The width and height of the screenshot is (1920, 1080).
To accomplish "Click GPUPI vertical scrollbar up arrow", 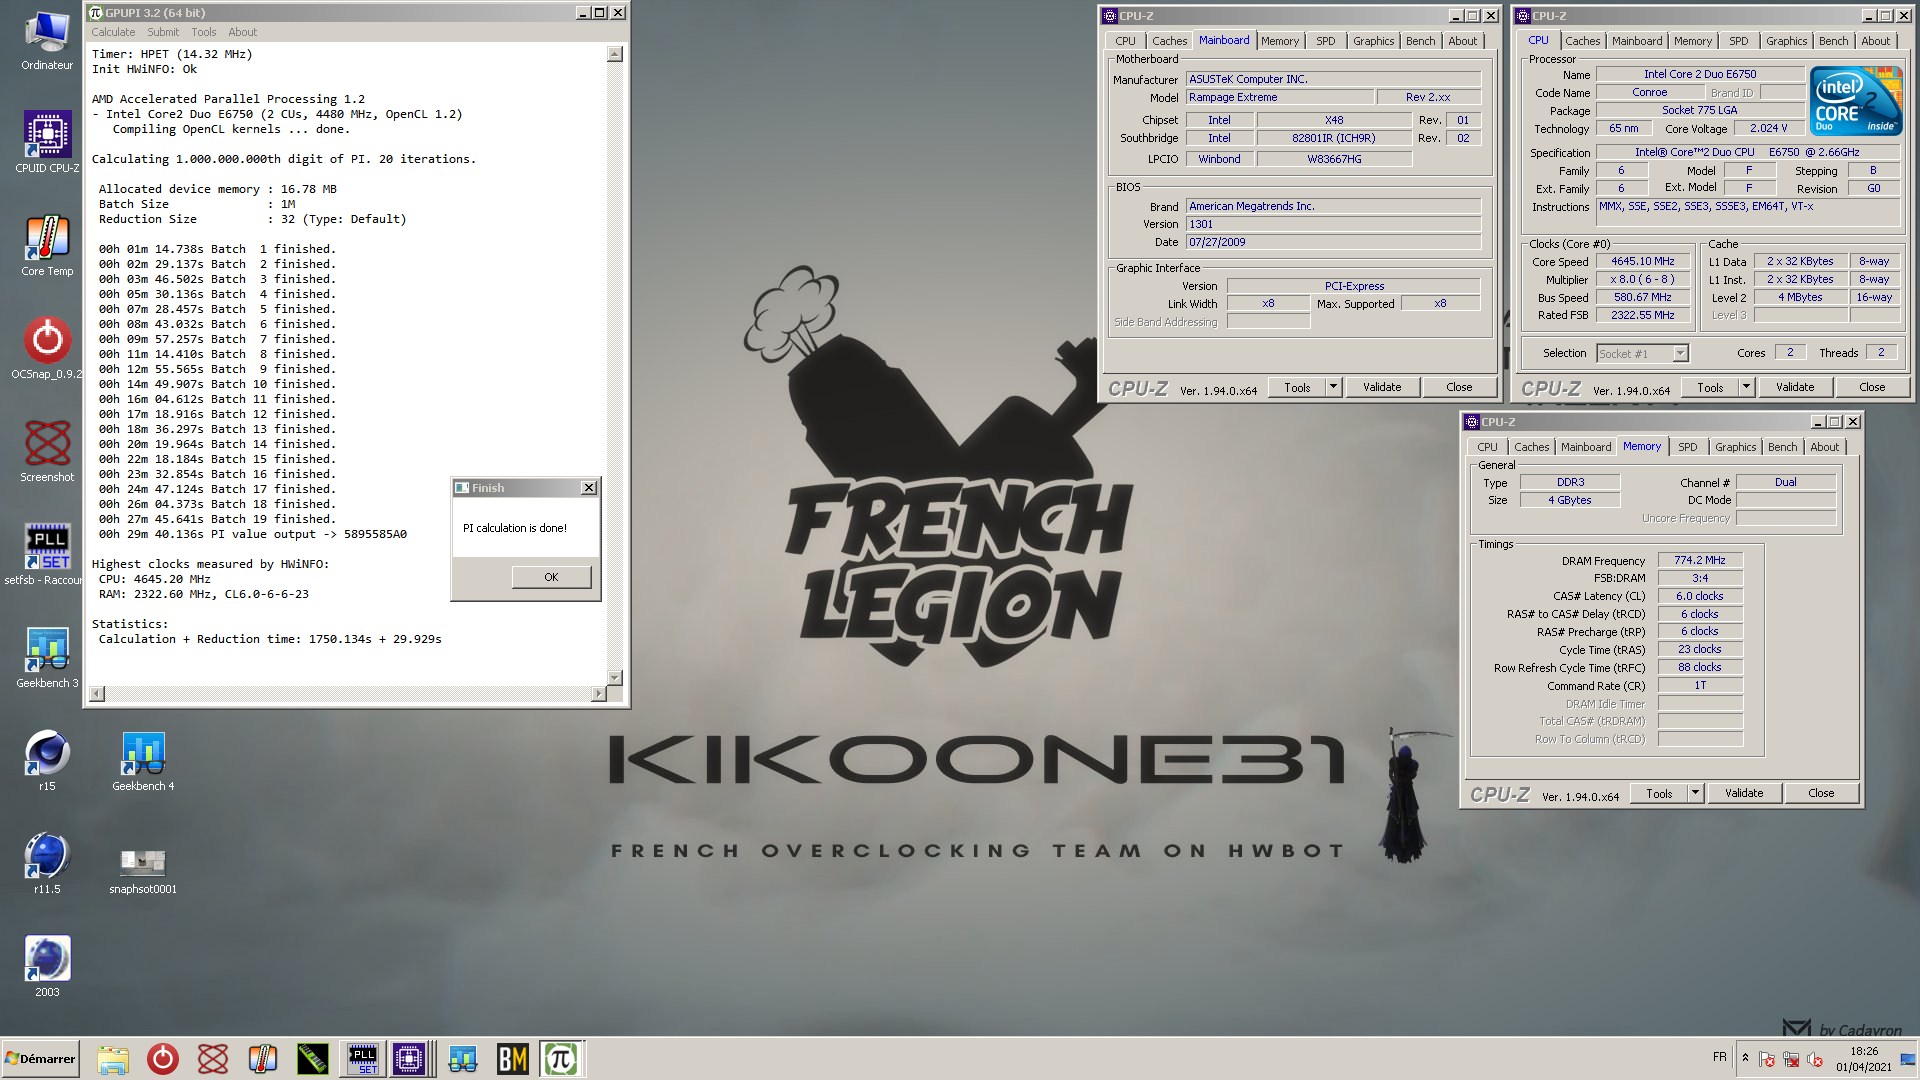I will click(615, 54).
